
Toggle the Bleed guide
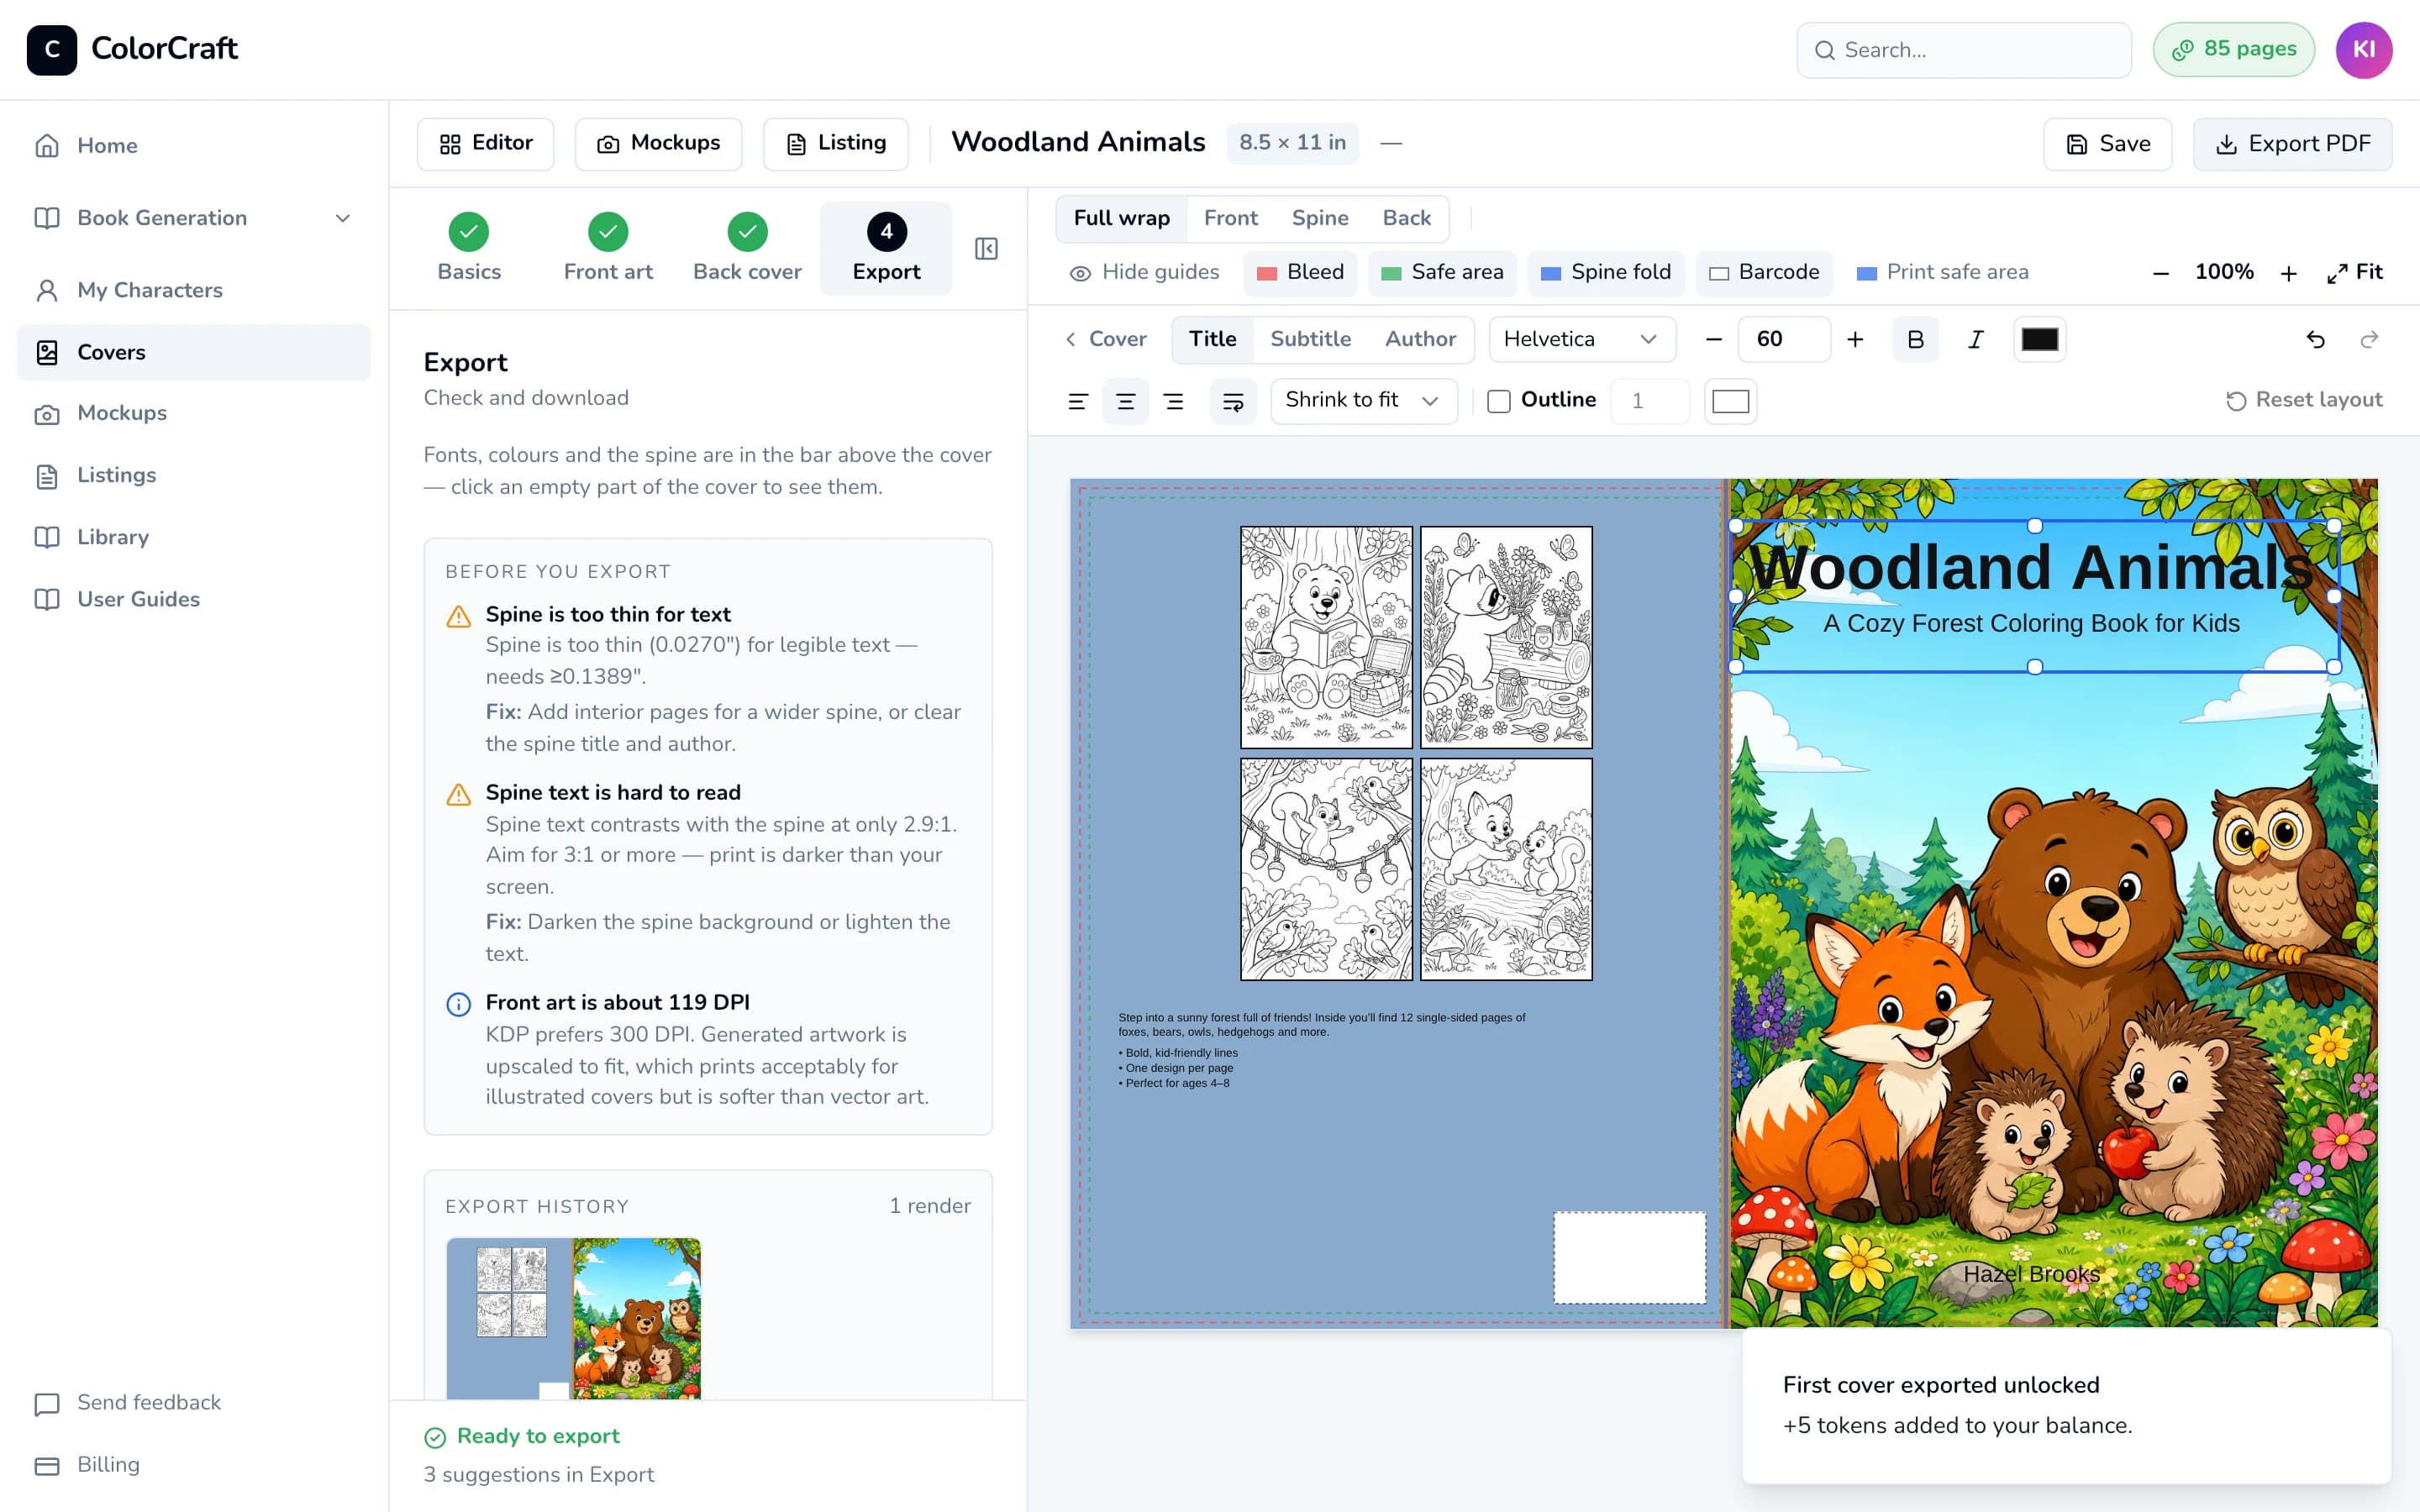pyautogui.click(x=1300, y=272)
